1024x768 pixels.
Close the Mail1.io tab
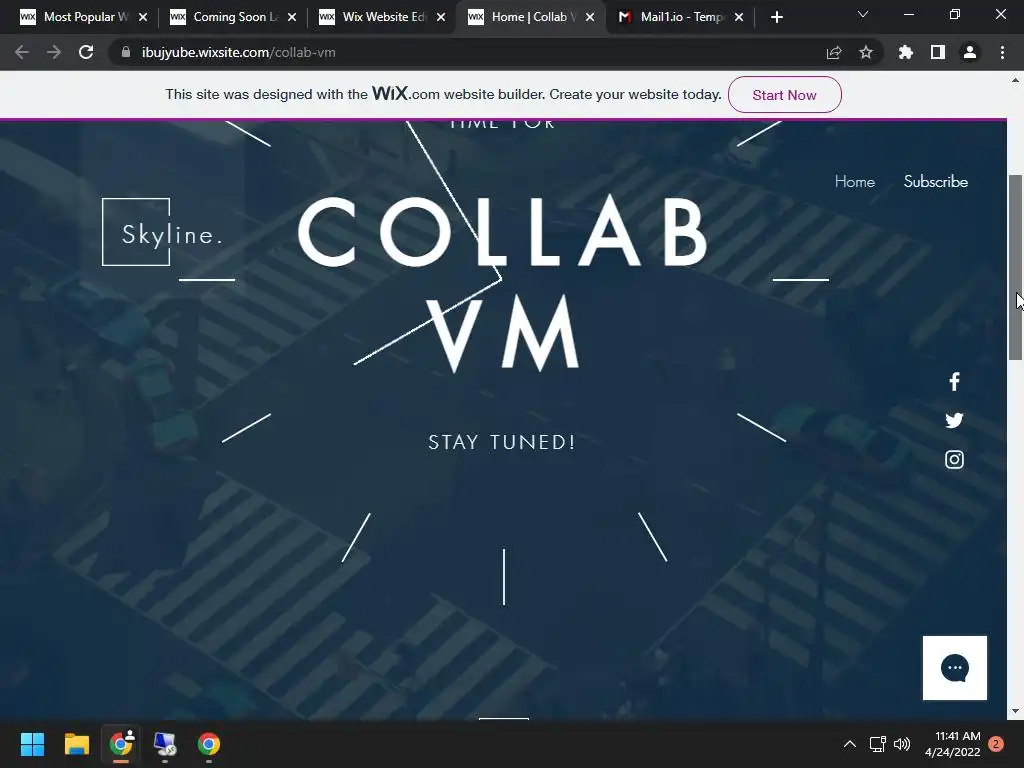pyautogui.click(x=739, y=17)
